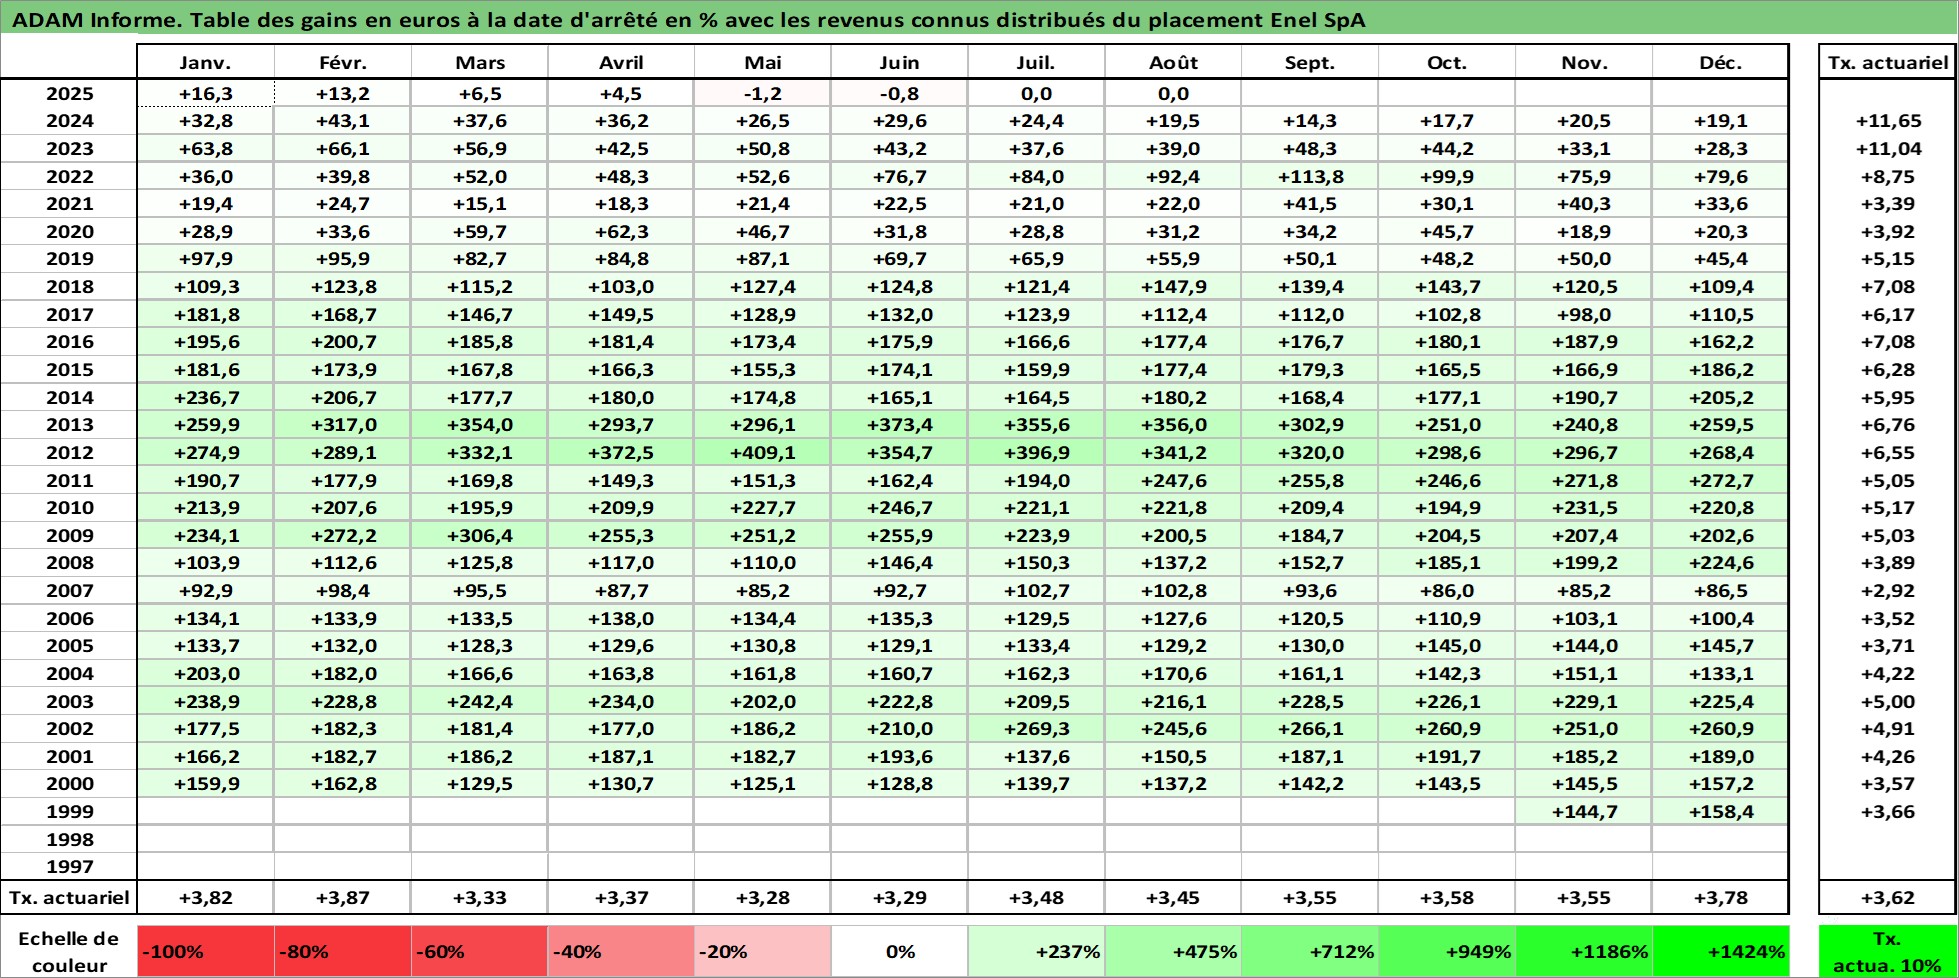Image resolution: width=1959 pixels, height=978 pixels.
Task: Click the Oct. column header
Action: [1446, 62]
